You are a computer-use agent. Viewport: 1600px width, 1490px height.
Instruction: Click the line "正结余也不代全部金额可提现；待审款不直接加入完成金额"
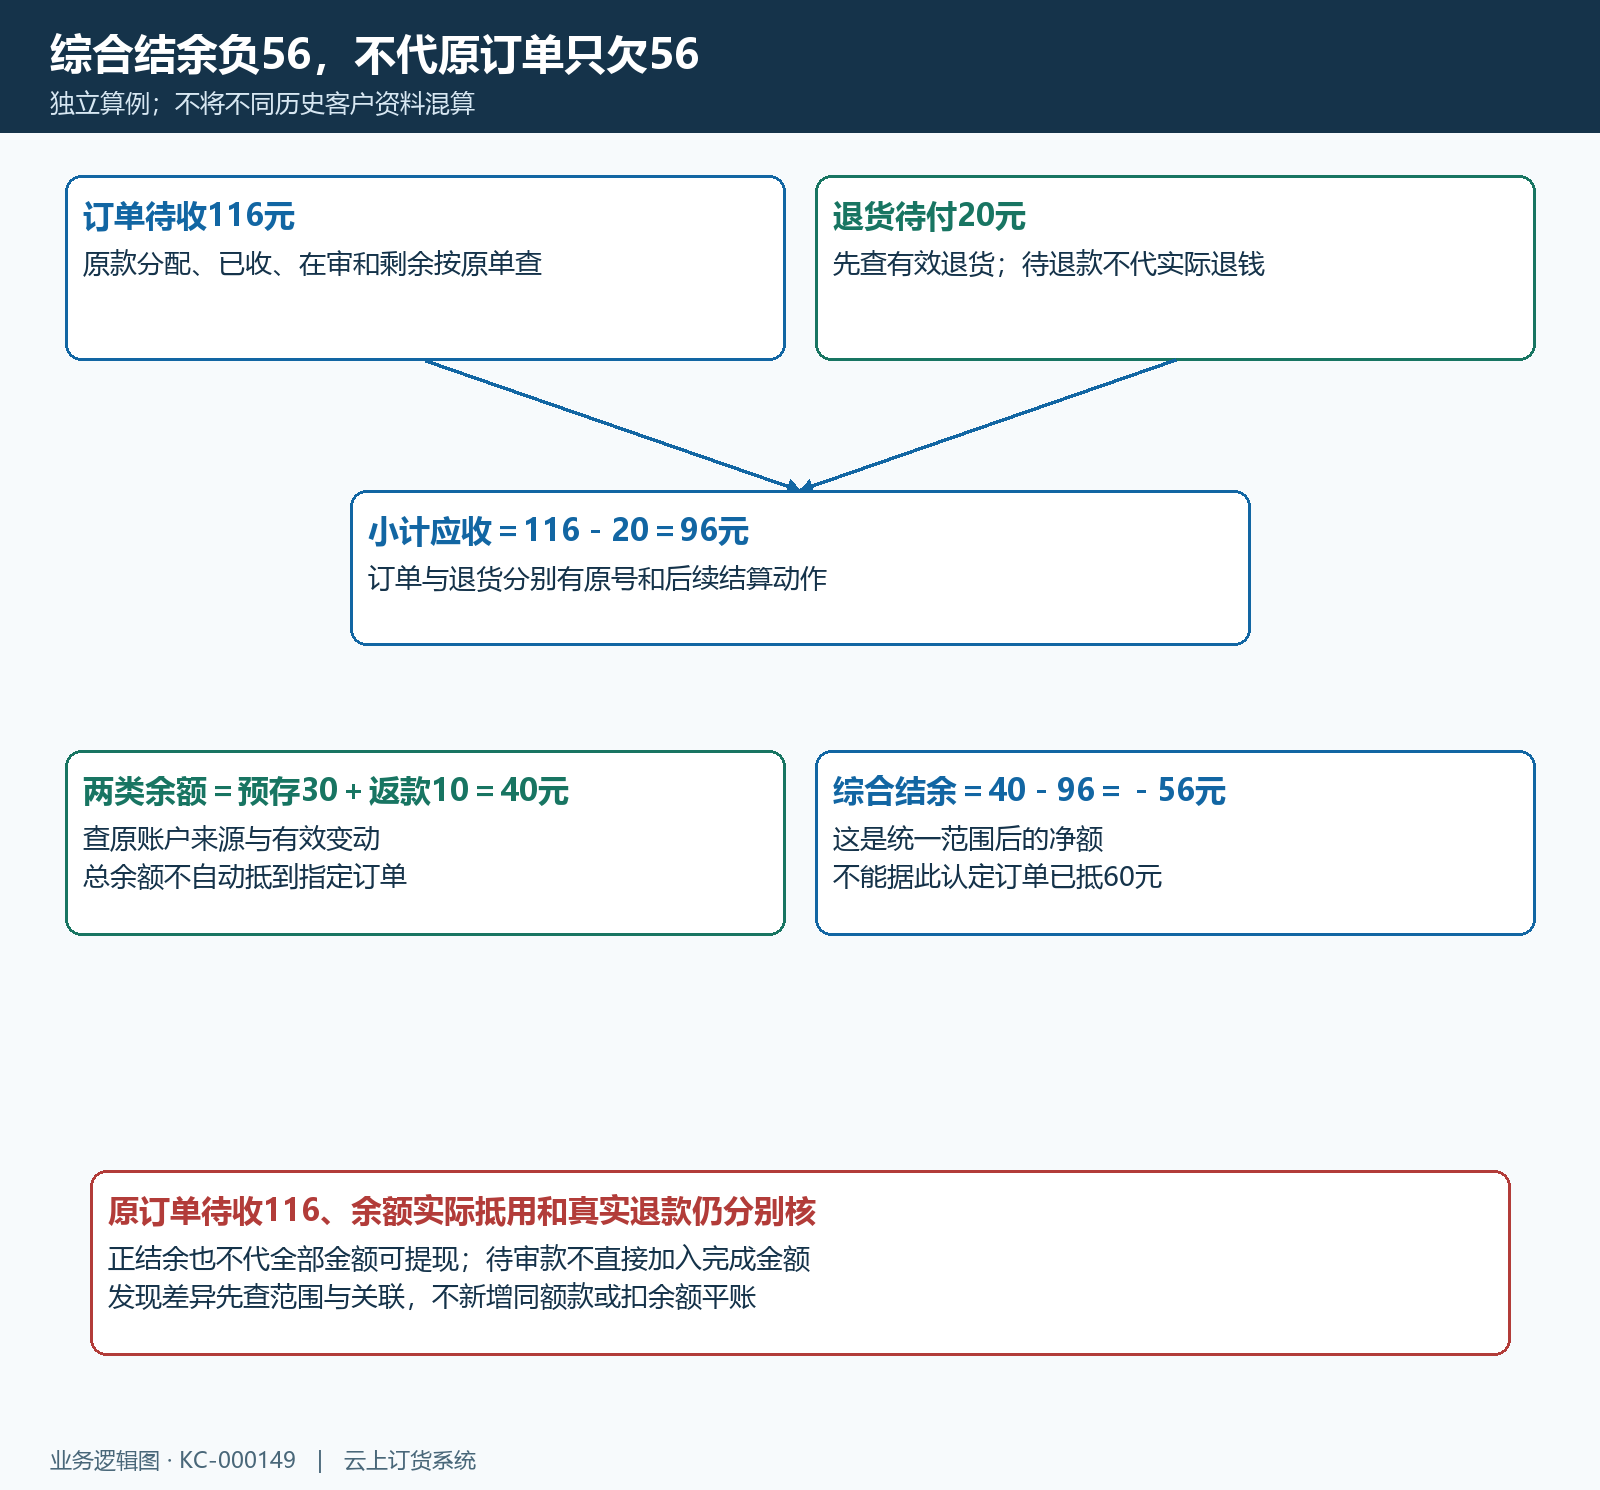[x=459, y=1259]
